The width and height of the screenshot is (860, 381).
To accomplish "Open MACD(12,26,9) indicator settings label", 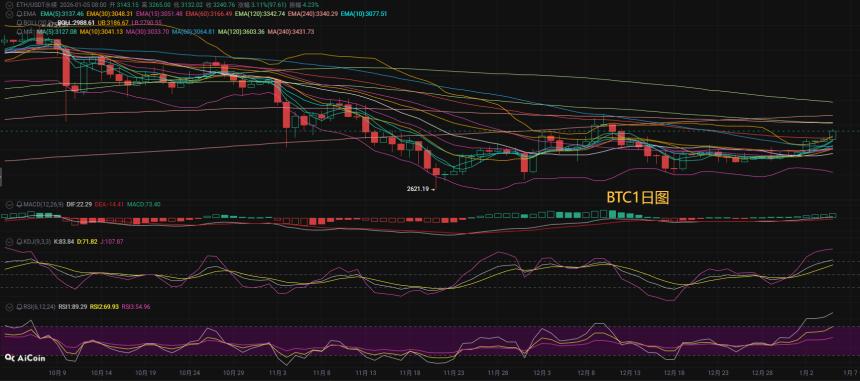I will coord(43,204).
